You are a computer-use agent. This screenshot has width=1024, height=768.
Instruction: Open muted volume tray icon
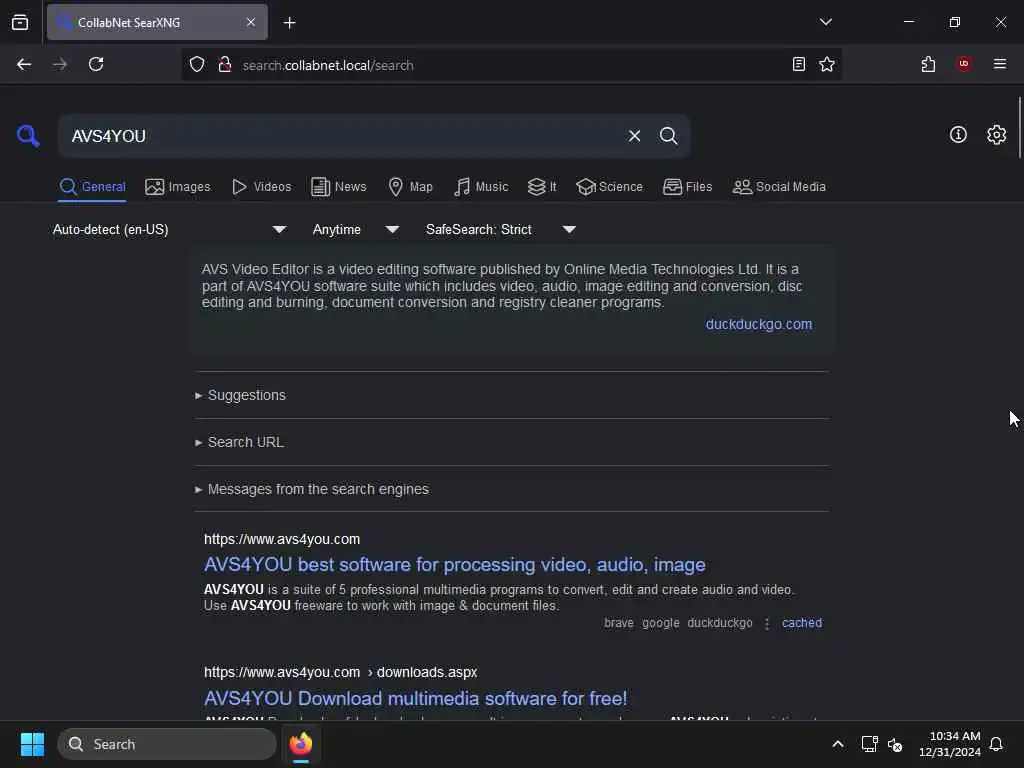tap(895, 744)
